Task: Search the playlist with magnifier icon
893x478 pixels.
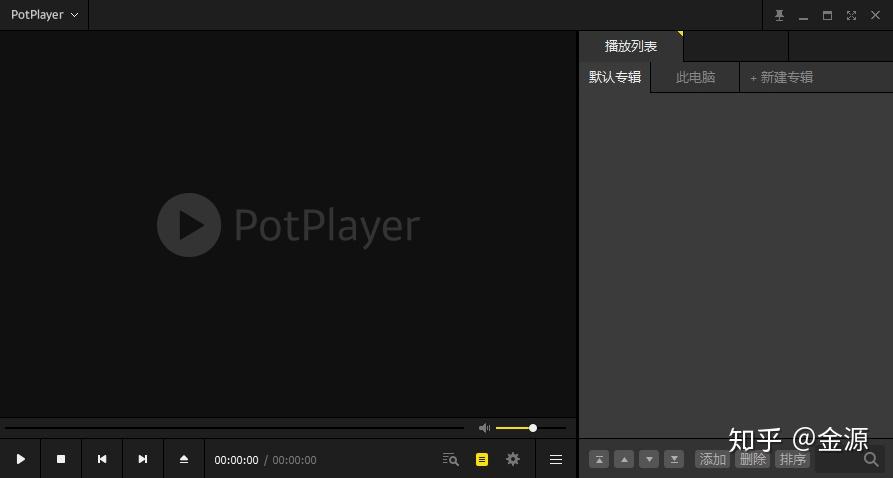Action: click(871, 459)
